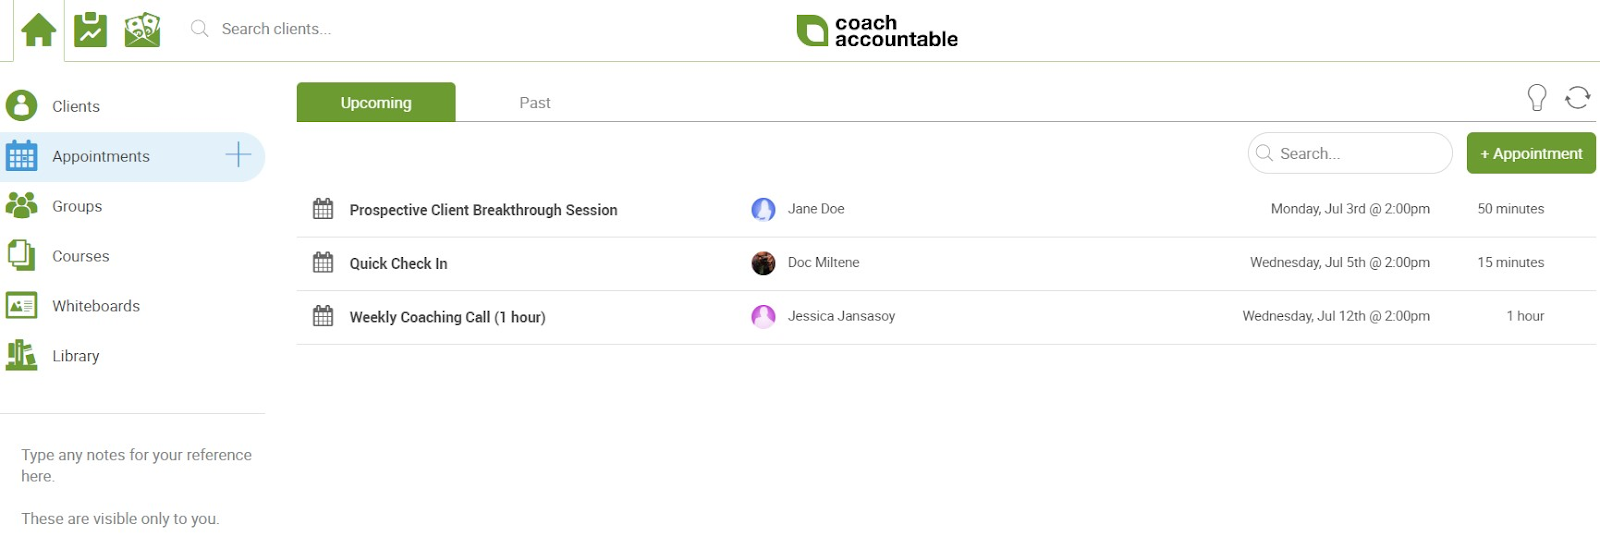This screenshot has width=1600, height=549.
Task: Open the Library section
Action: coord(75,356)
